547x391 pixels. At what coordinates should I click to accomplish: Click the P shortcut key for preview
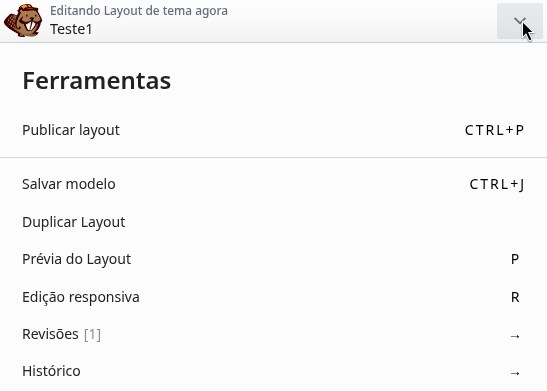click(x=515, y=259)
